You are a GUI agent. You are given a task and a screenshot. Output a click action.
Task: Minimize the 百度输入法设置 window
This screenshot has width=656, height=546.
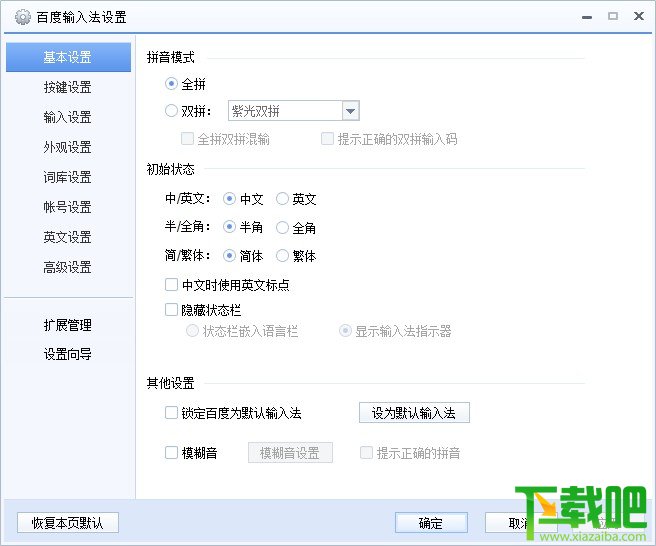[587, 17]
